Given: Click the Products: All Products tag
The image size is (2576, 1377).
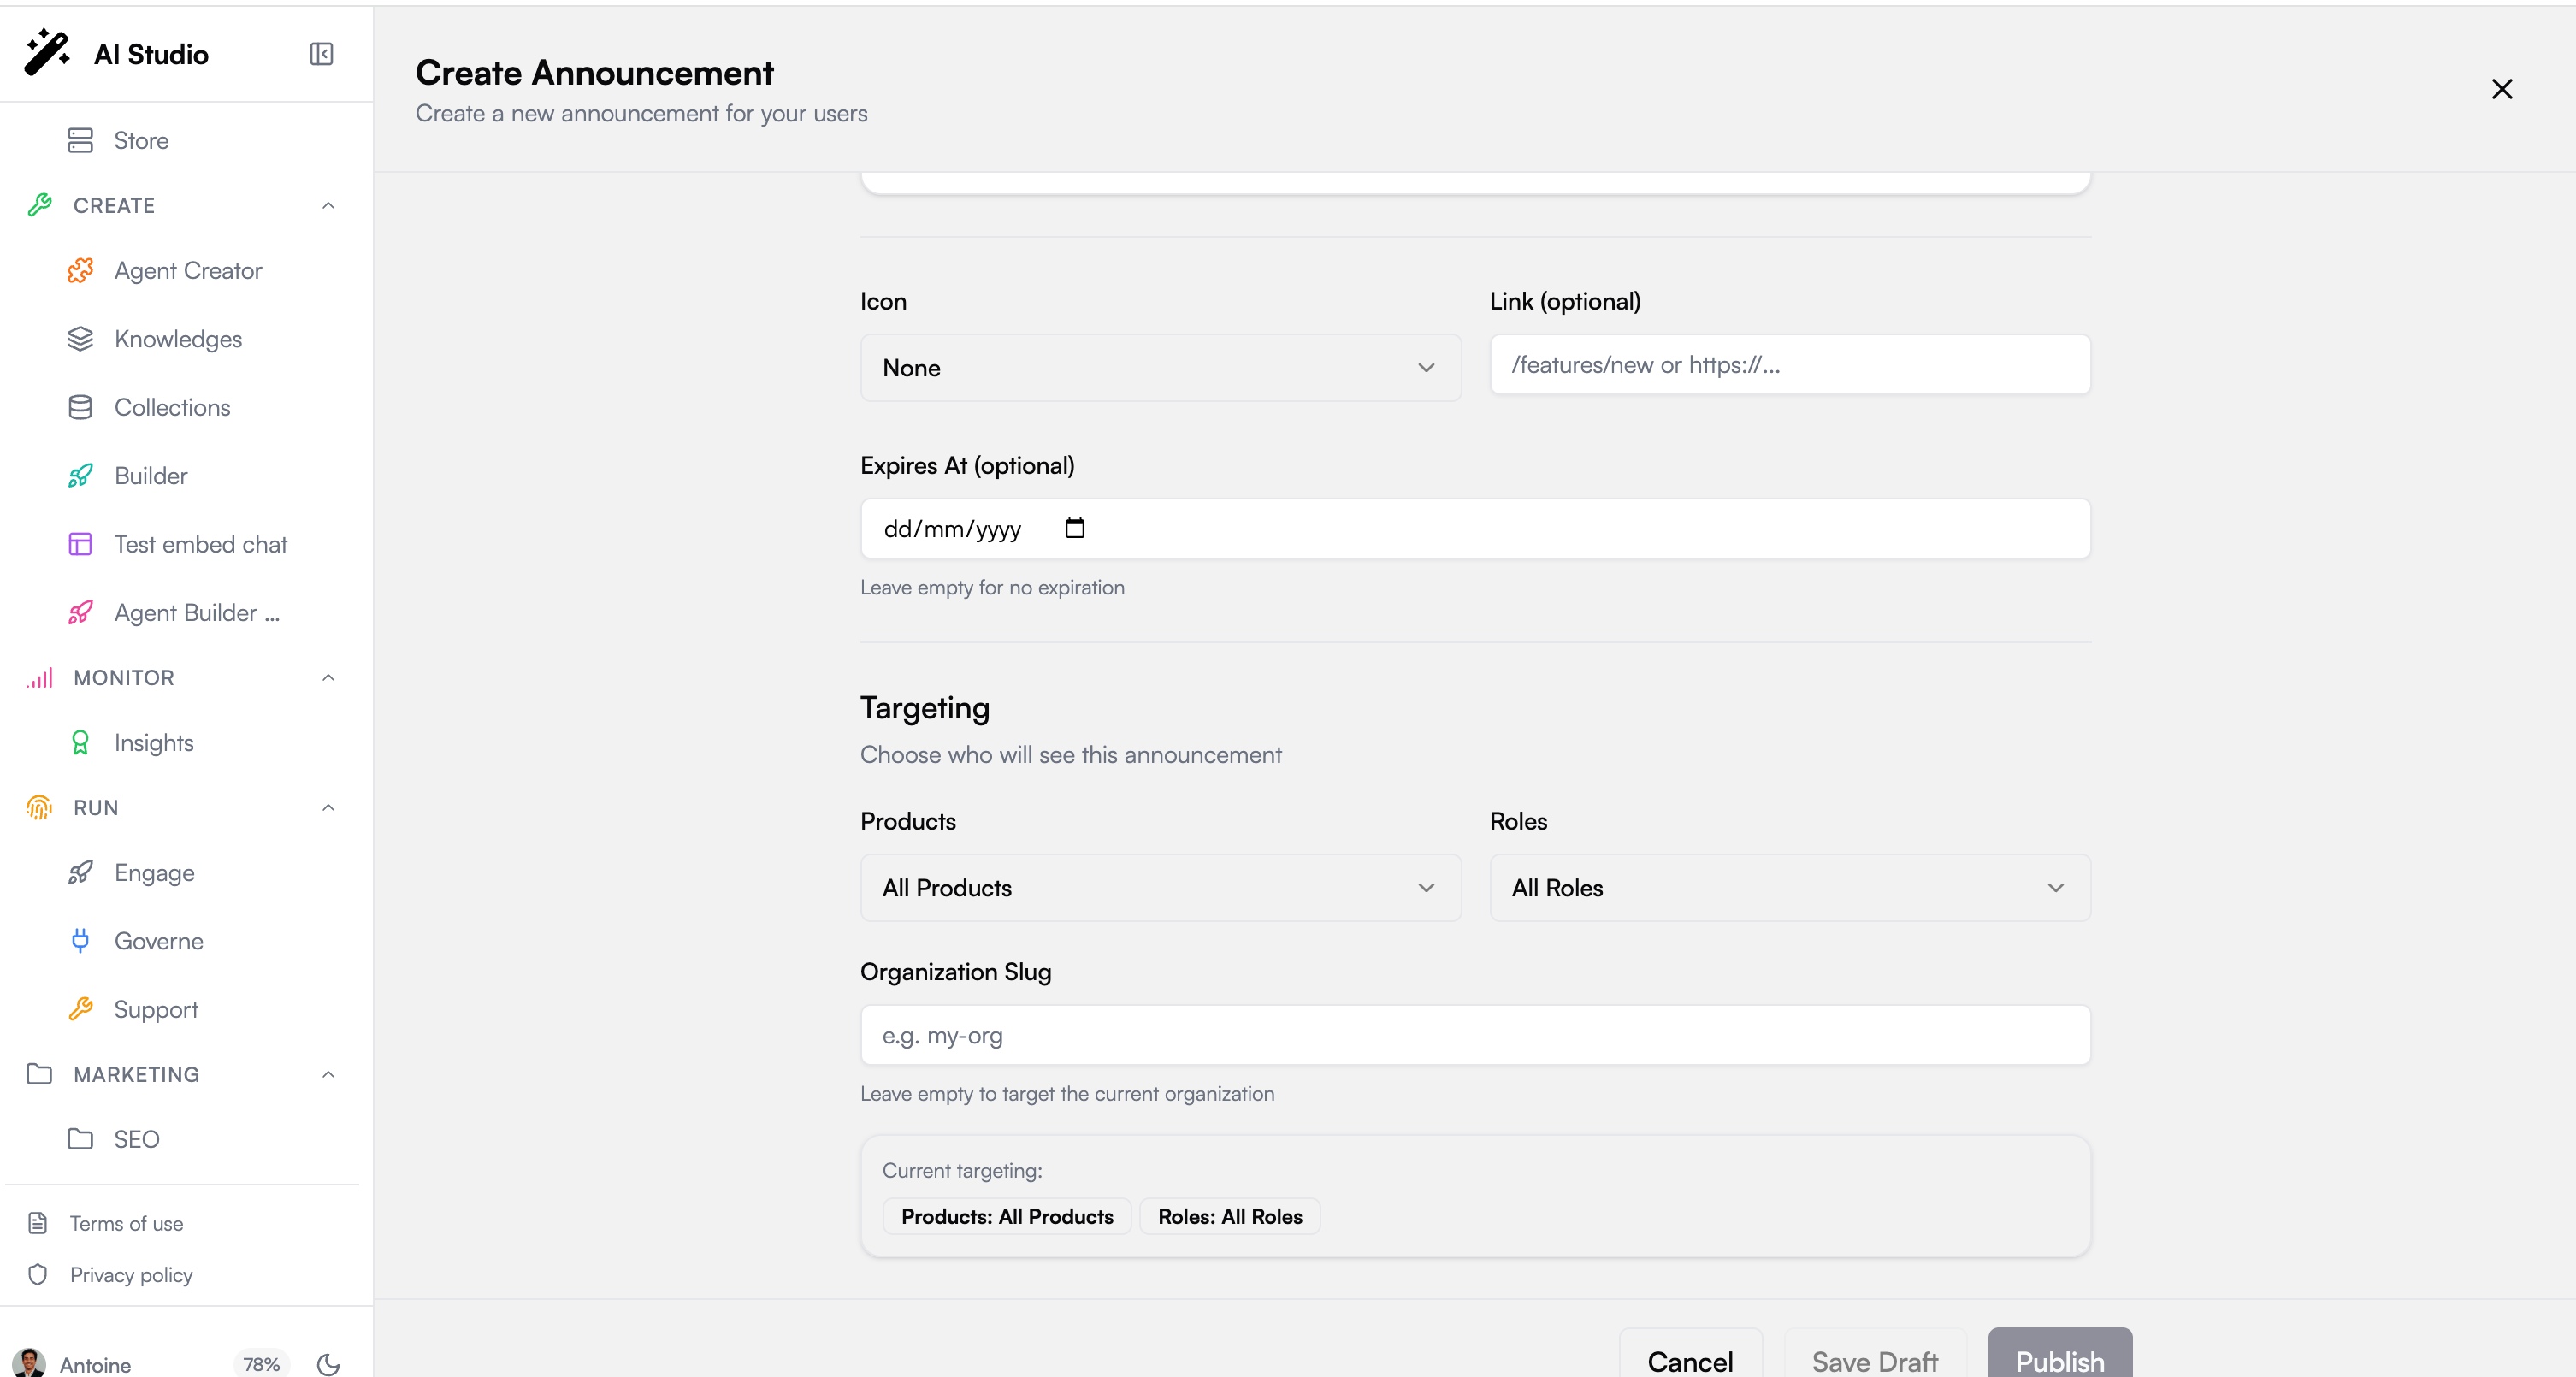Looking at the screenshot, I should [1007, 1216].
